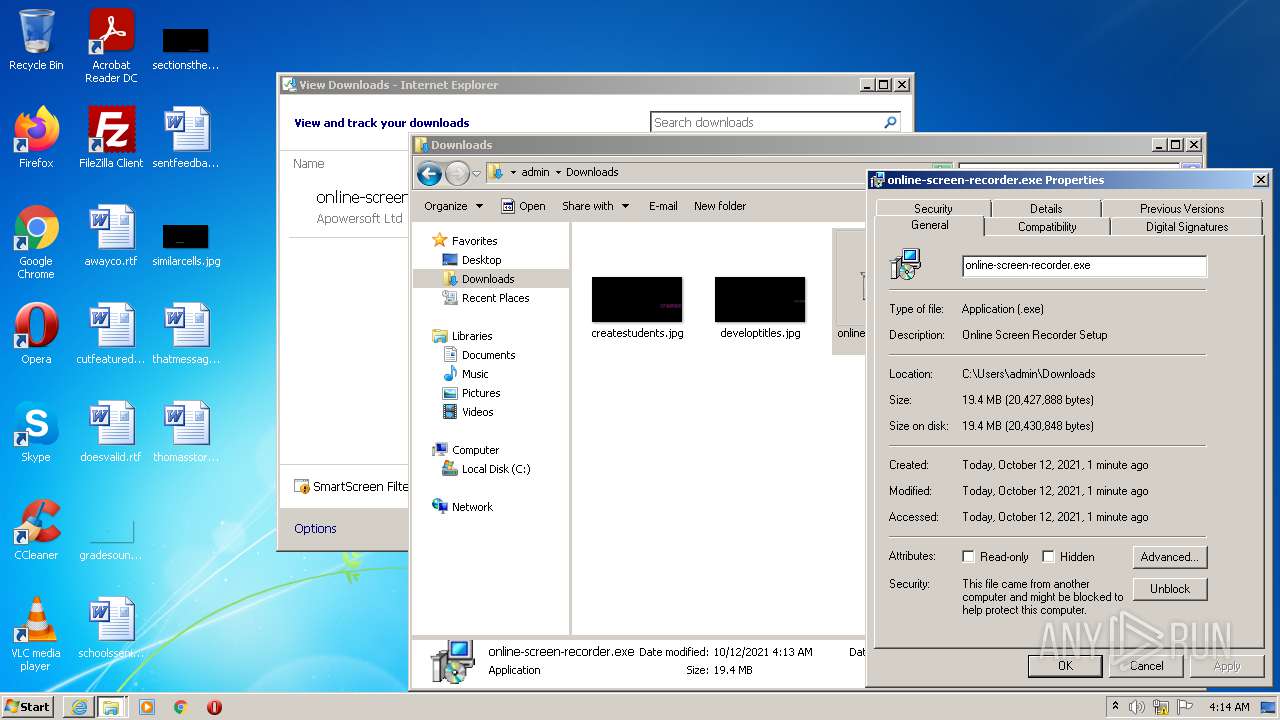The width and height of the screenshot is (1280, 720).
Task: Open recent pages dropdown beside navigation arrows
Action: 477,174
